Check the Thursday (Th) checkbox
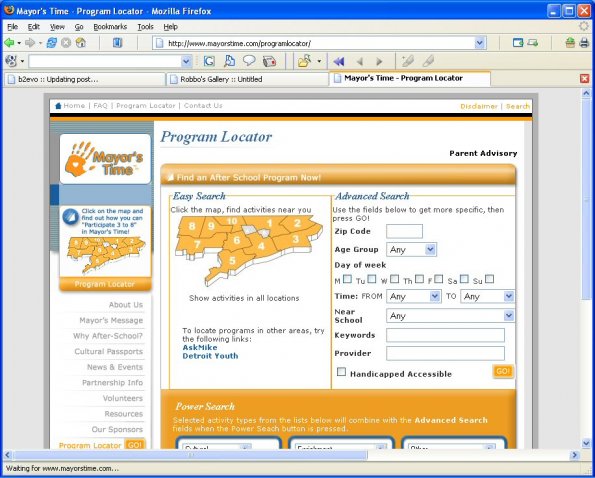595x478 pixels. [419, 279]
